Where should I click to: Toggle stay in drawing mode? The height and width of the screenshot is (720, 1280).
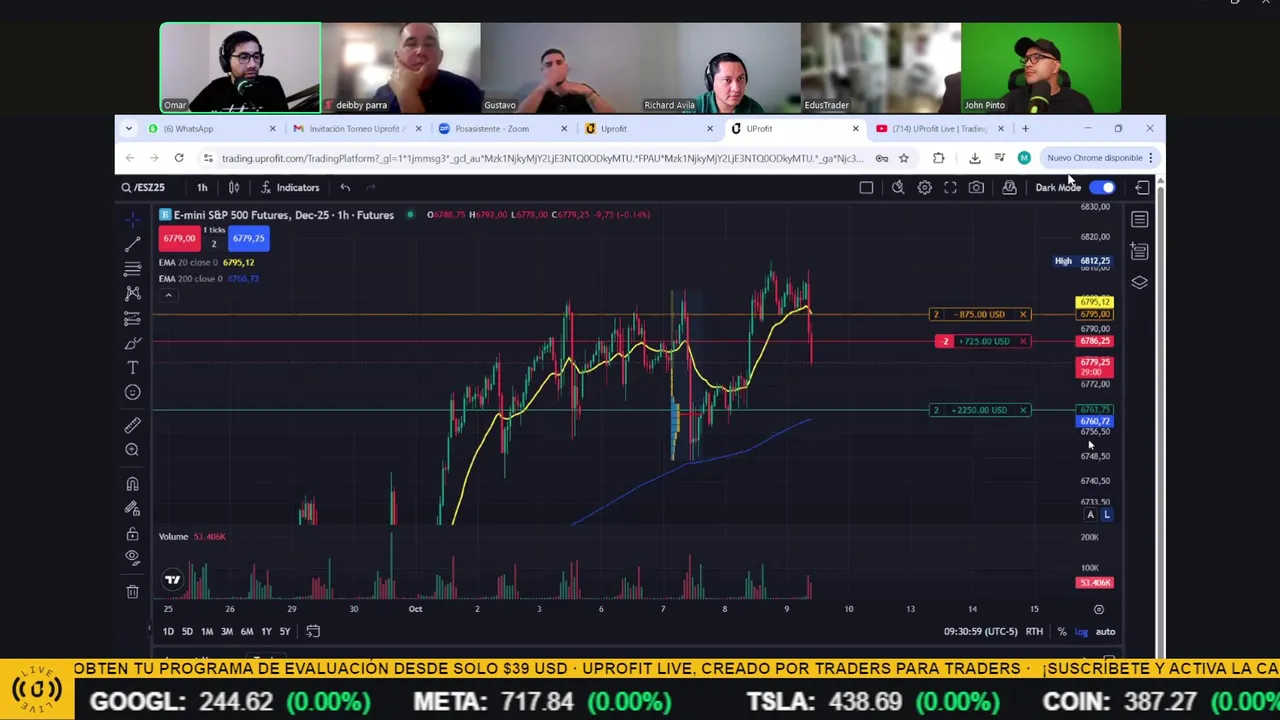pyautogui.click(x=132, y=509)
